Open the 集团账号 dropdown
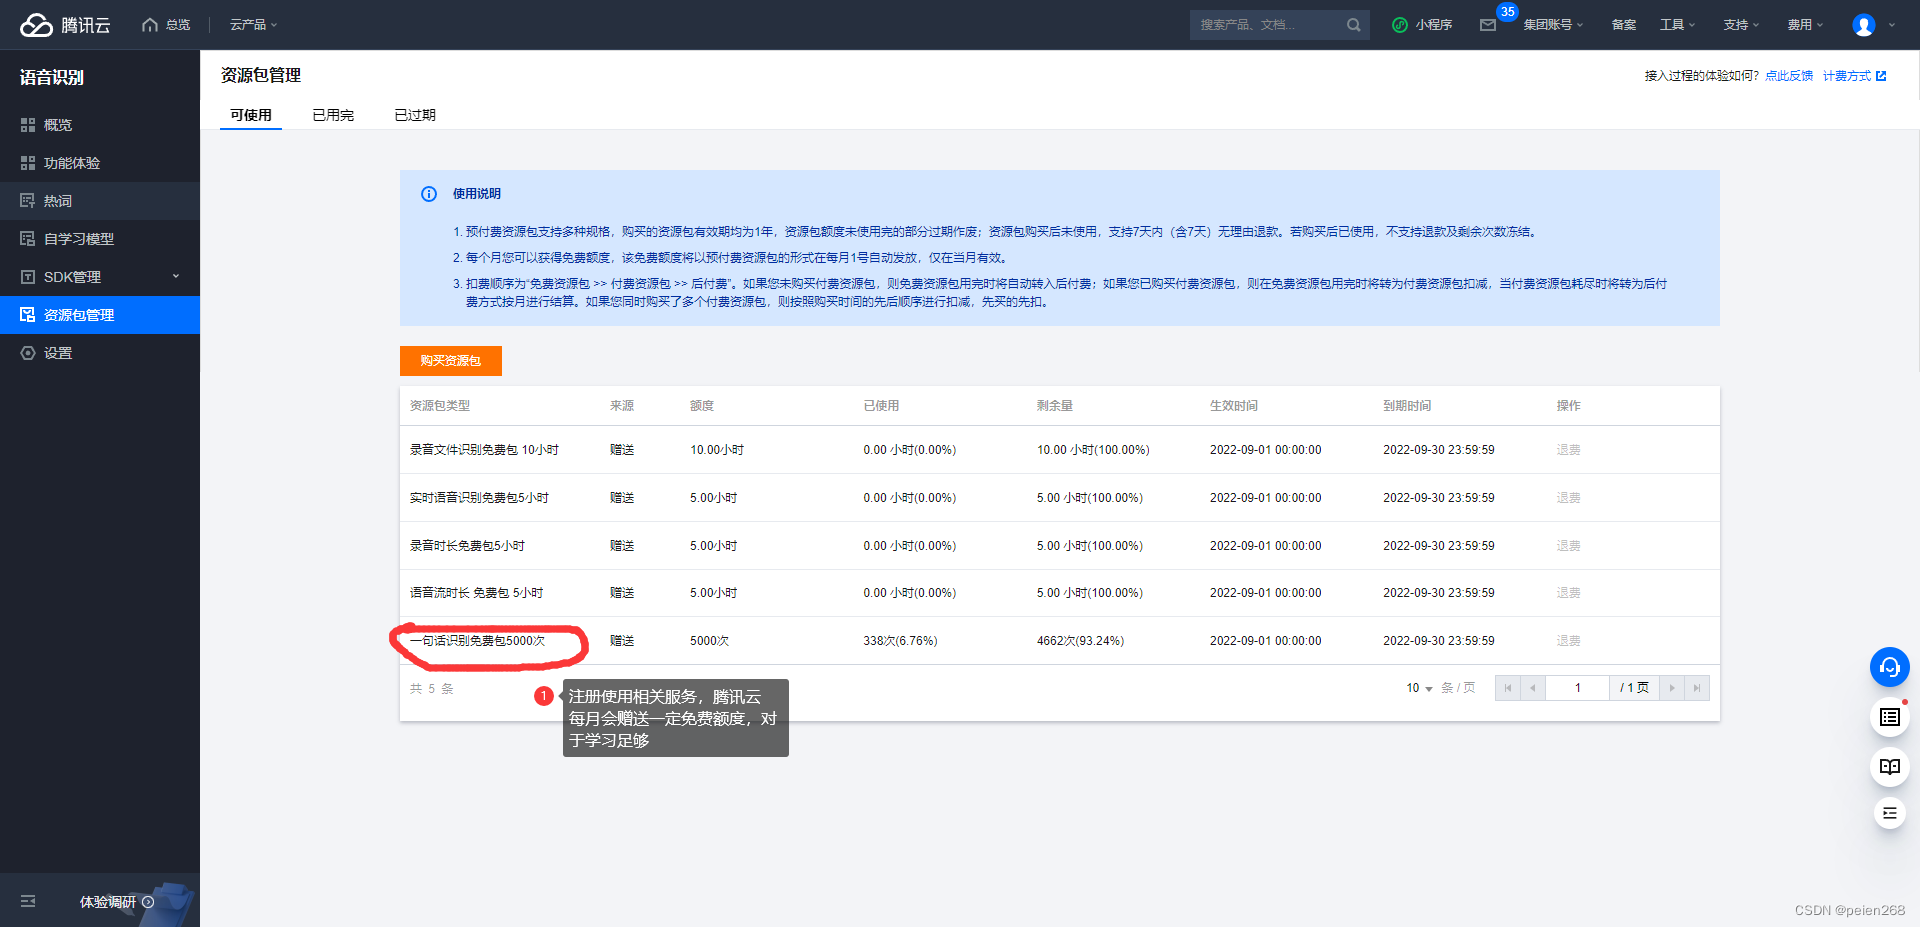 1553,25
